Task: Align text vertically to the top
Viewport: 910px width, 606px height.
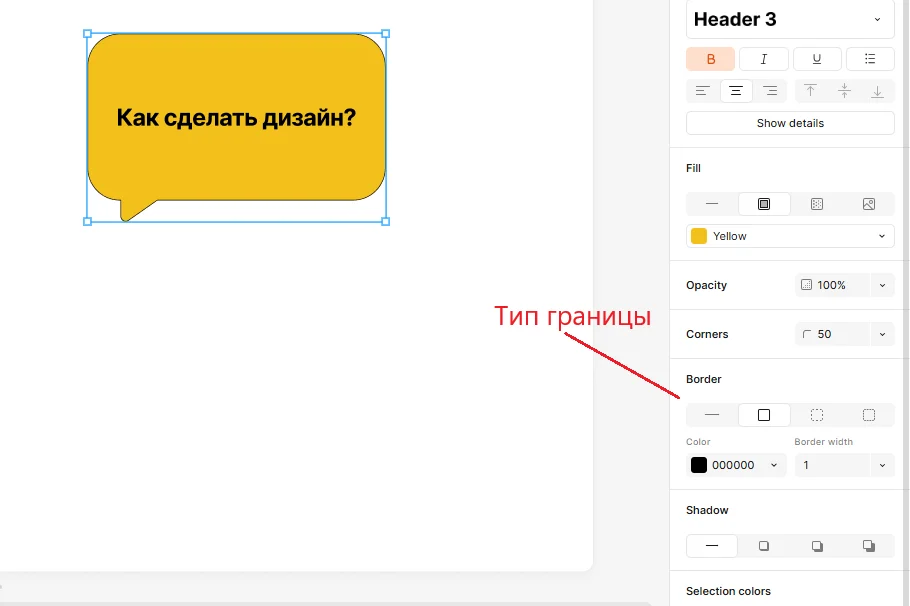Action: pyautogui.click(x=811, y=91)
